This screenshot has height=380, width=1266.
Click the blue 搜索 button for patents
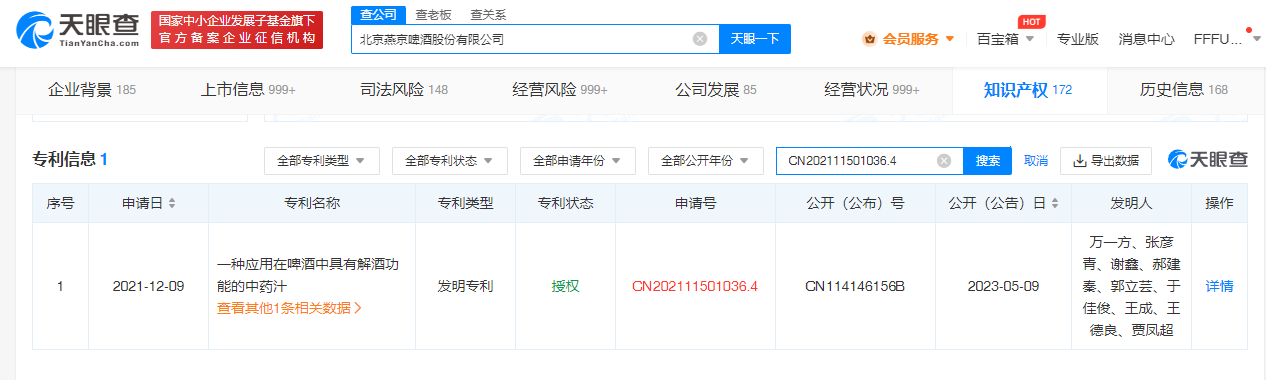pos(988,160)
